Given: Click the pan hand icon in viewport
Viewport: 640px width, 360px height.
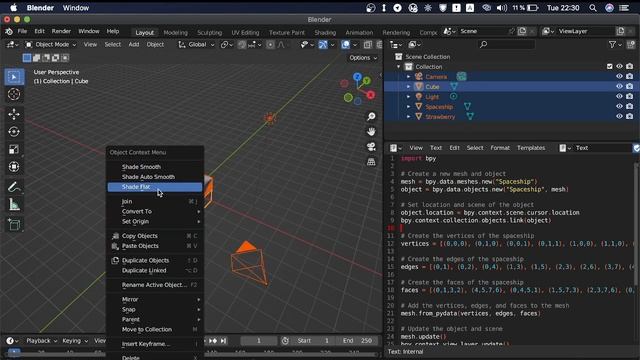Looking at the screenshot, I should tap(371, 132).
